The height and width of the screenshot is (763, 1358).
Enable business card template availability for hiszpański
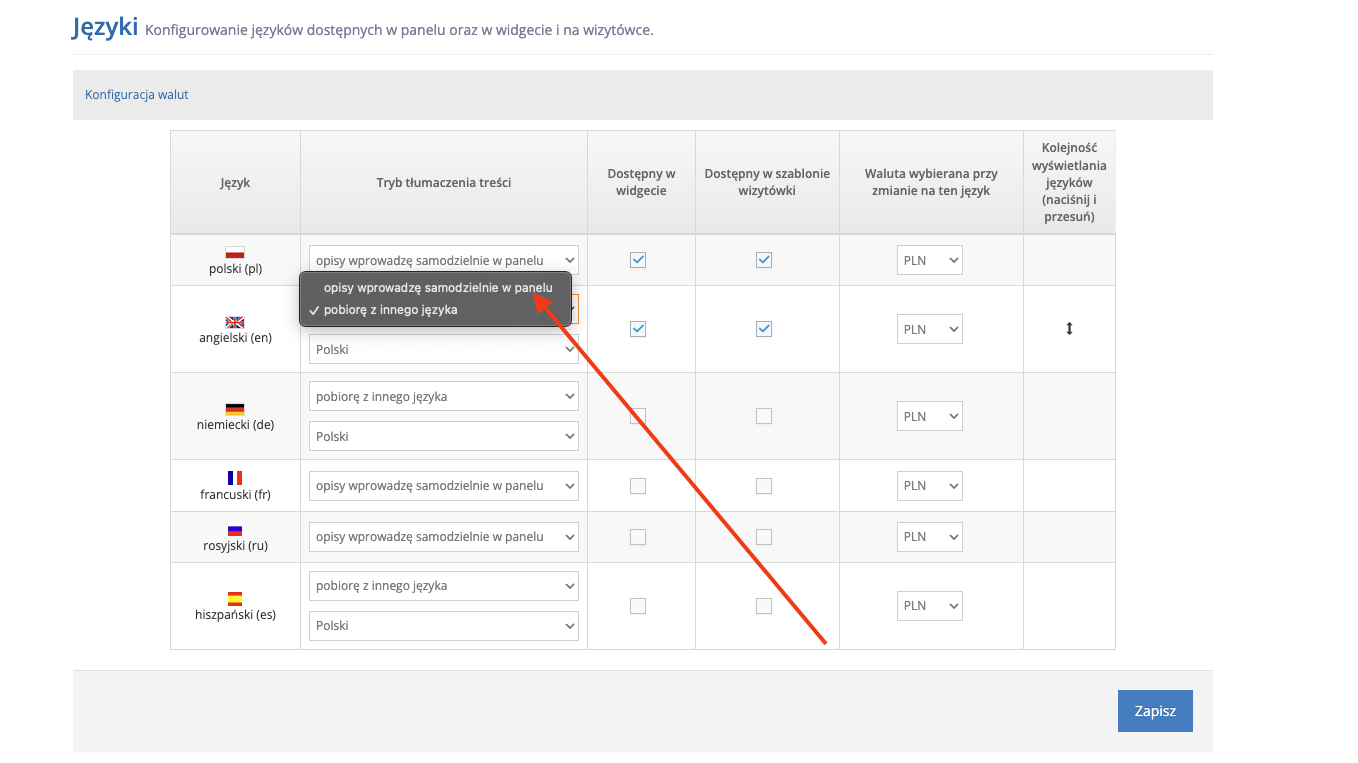pyautogui.click(x=764, y=606)
